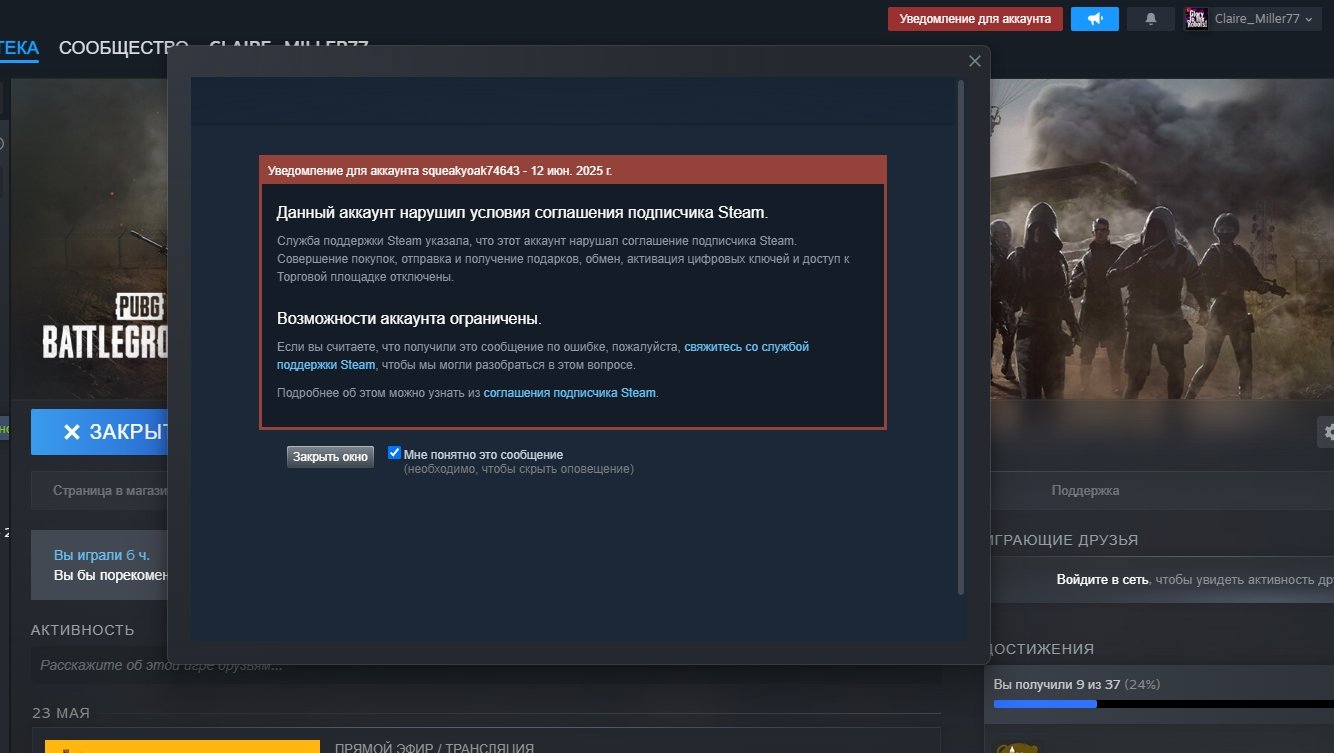This screenshot has height=753, width=1334.
Task: Click the Вы получили 9 из 37 text
Action: [1057, 685]
